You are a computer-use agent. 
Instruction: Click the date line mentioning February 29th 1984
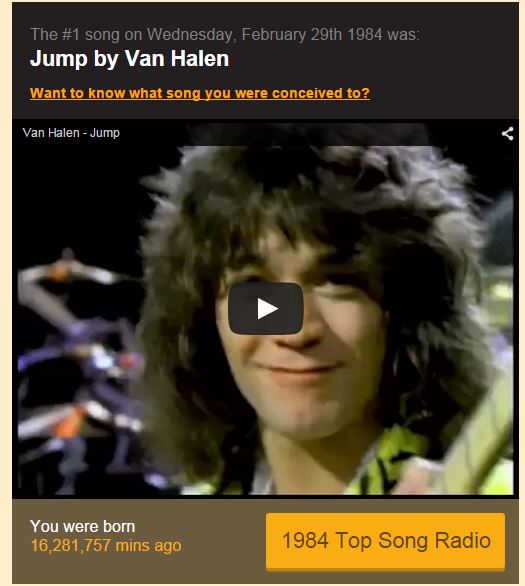pyautogui.click(x=225, y=34)
